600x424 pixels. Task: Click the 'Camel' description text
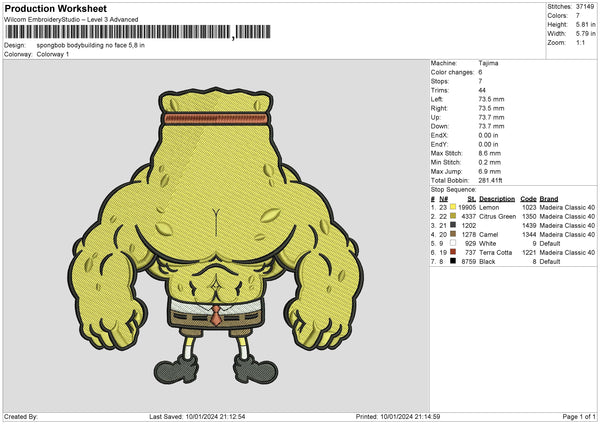[489, 235]
